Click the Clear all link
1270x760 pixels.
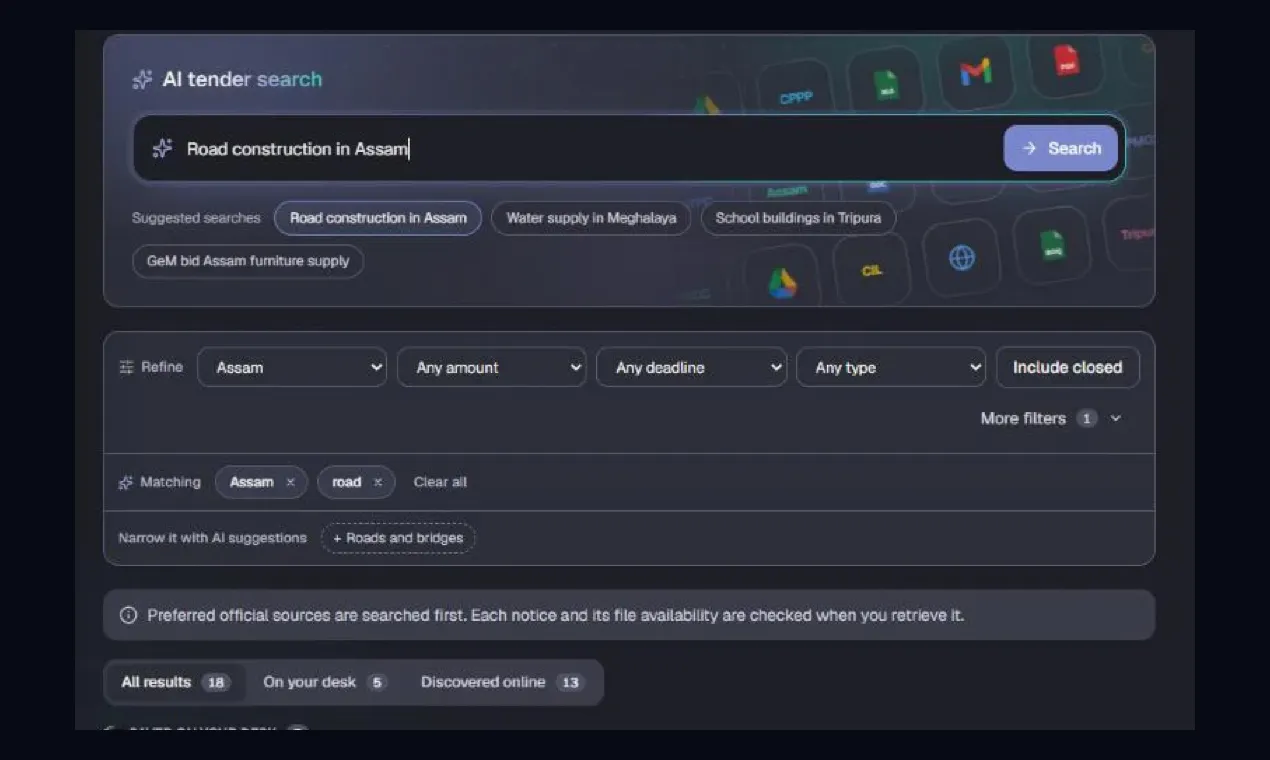[440, 482]
